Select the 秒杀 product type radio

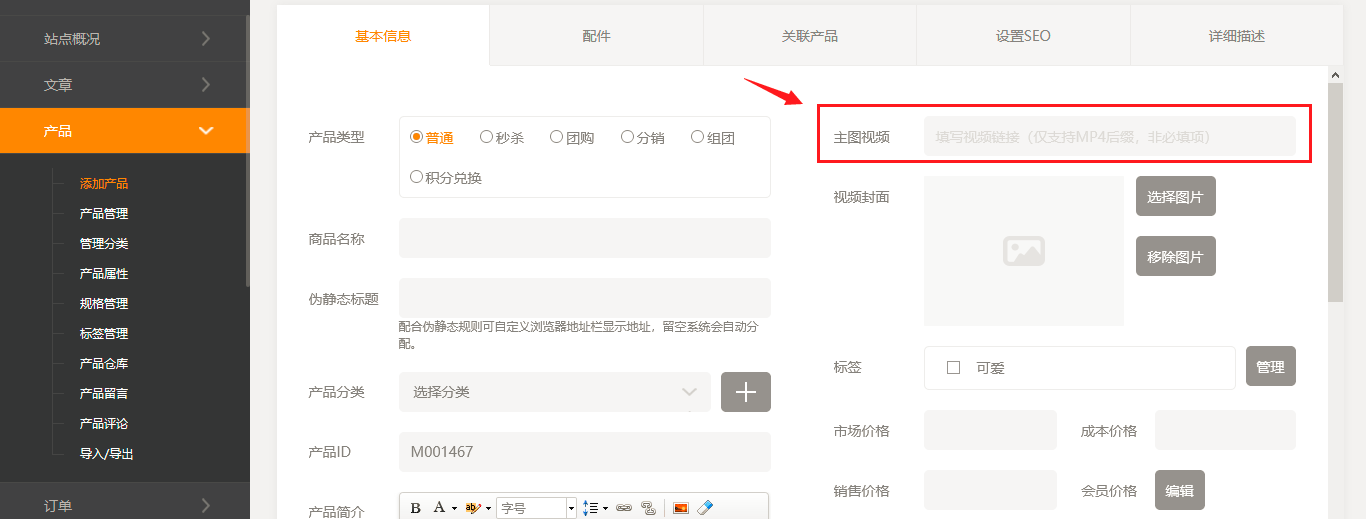coord(487,137)
